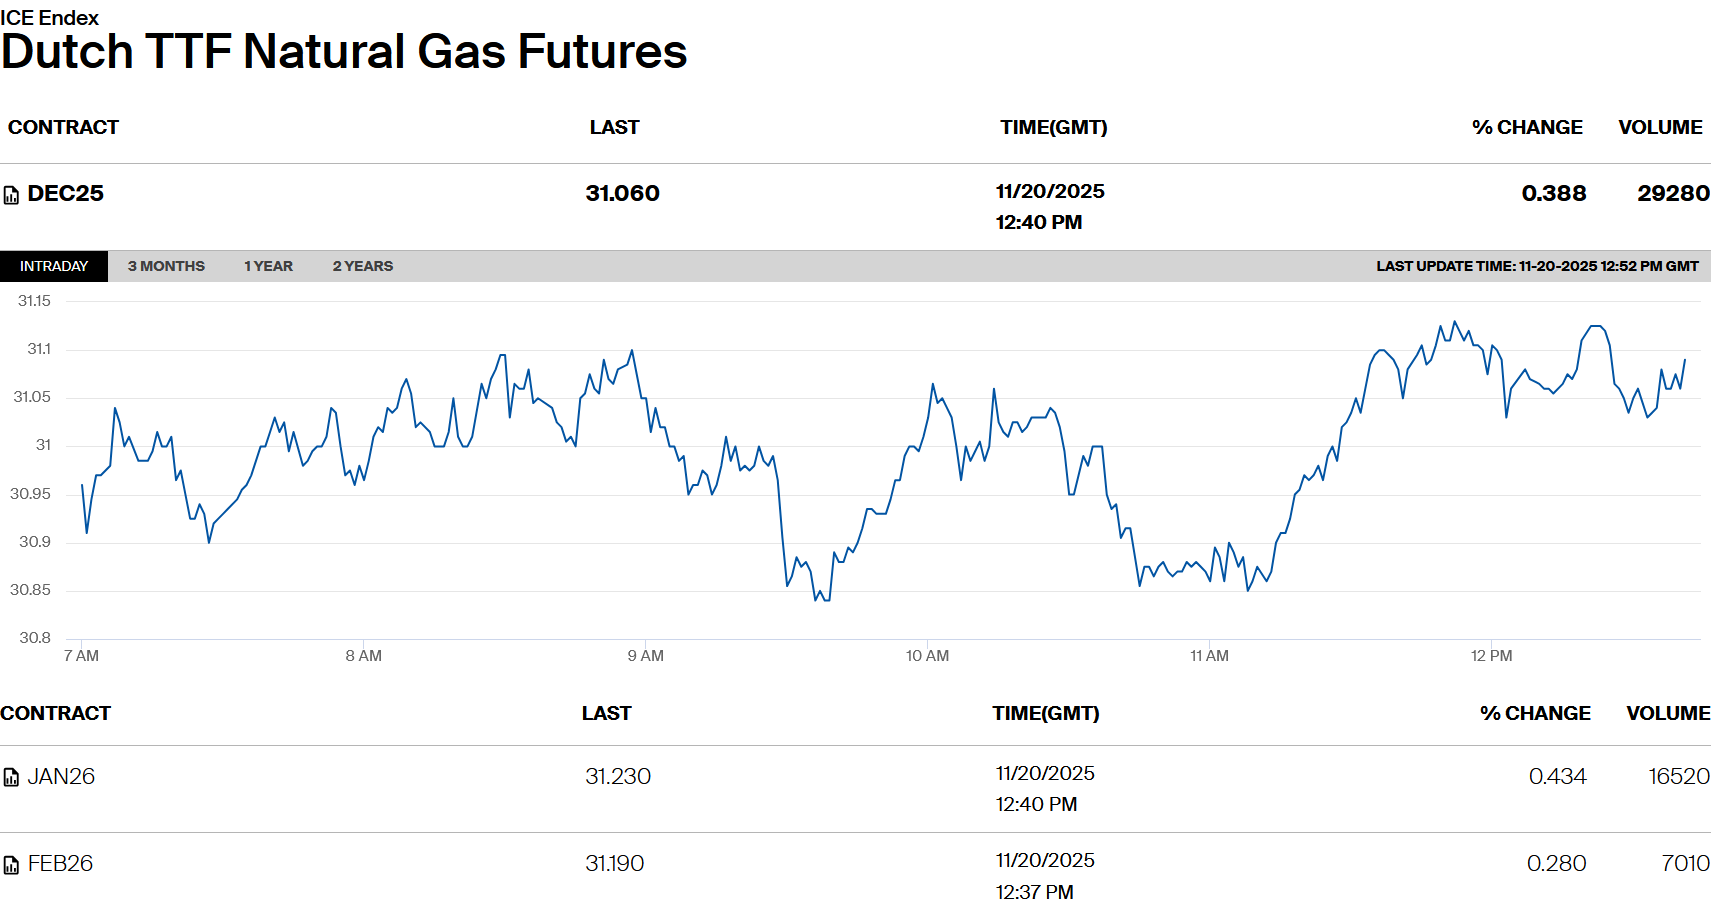Switch chart to 1 Year view
Screen dimensions: 1732x907
coord(268,266)
